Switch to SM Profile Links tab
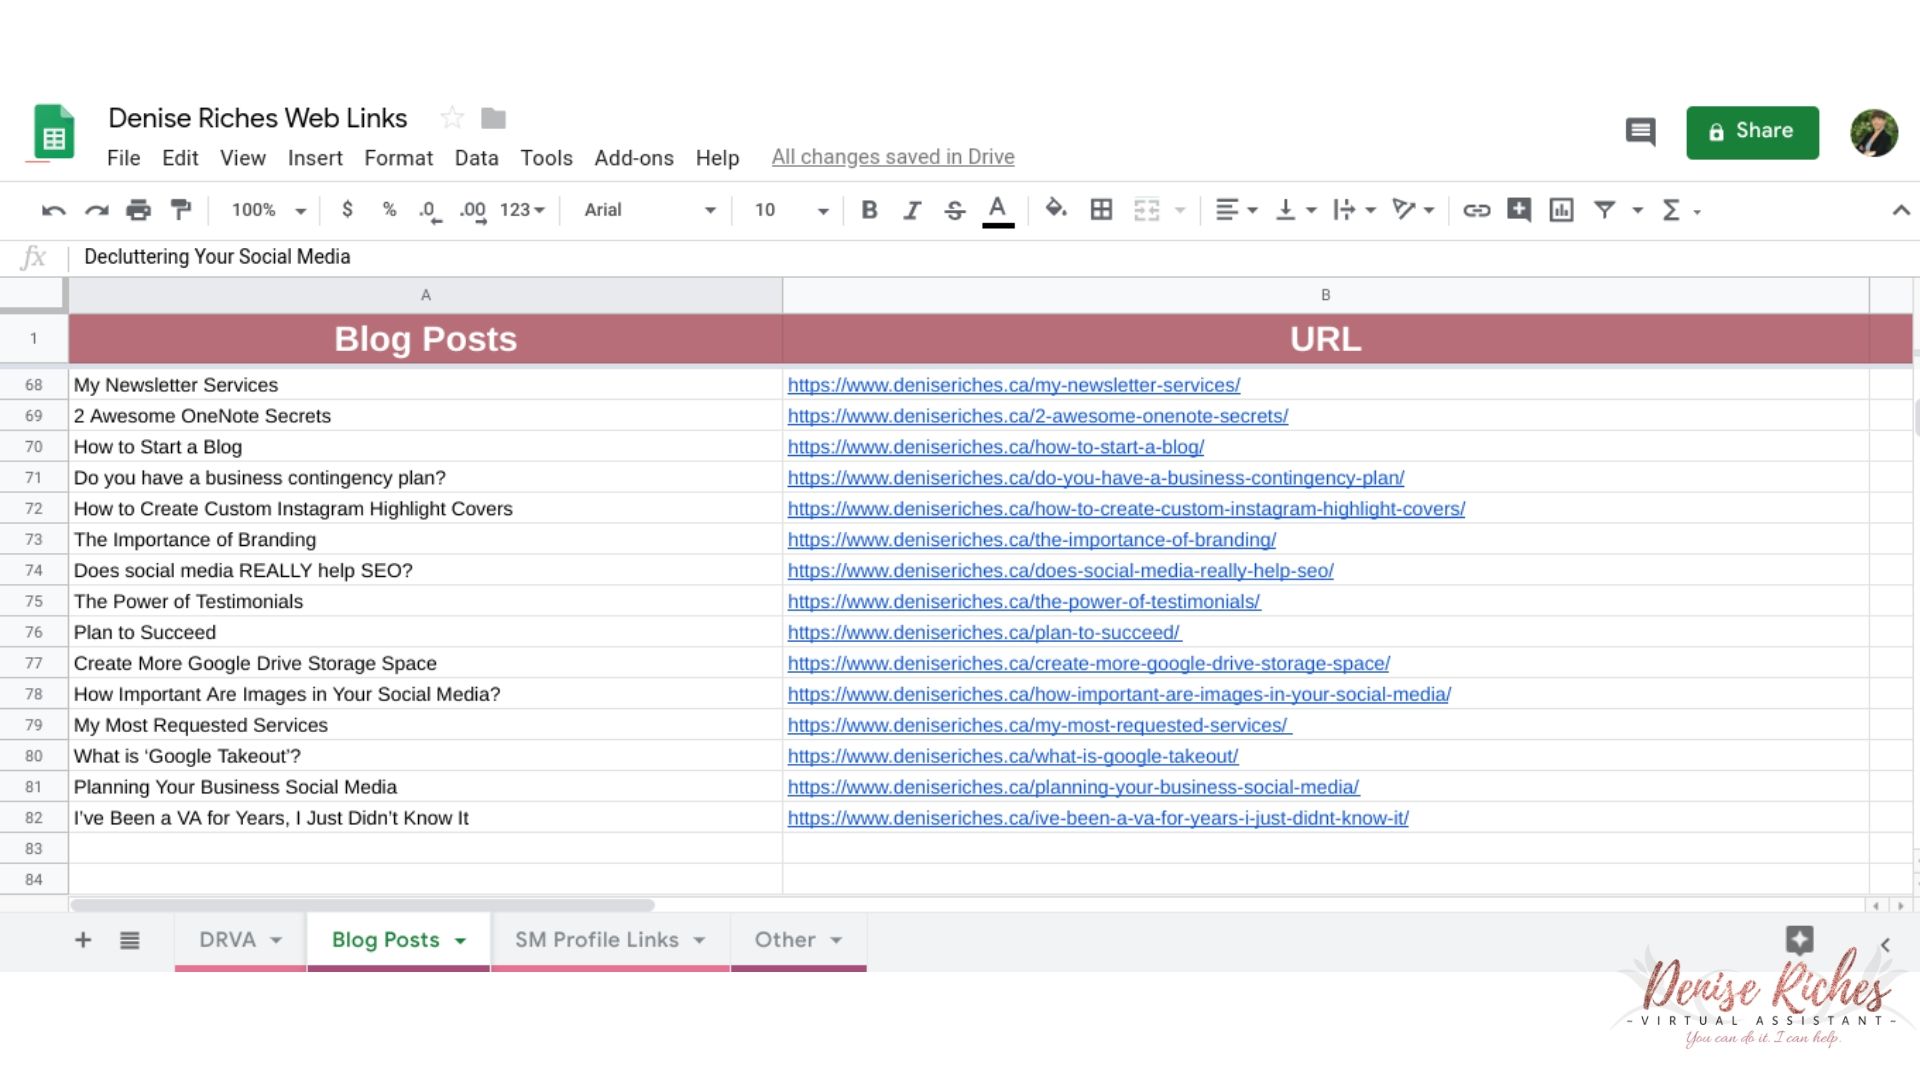1920x1080 pixels. click(x=610, y=941)
